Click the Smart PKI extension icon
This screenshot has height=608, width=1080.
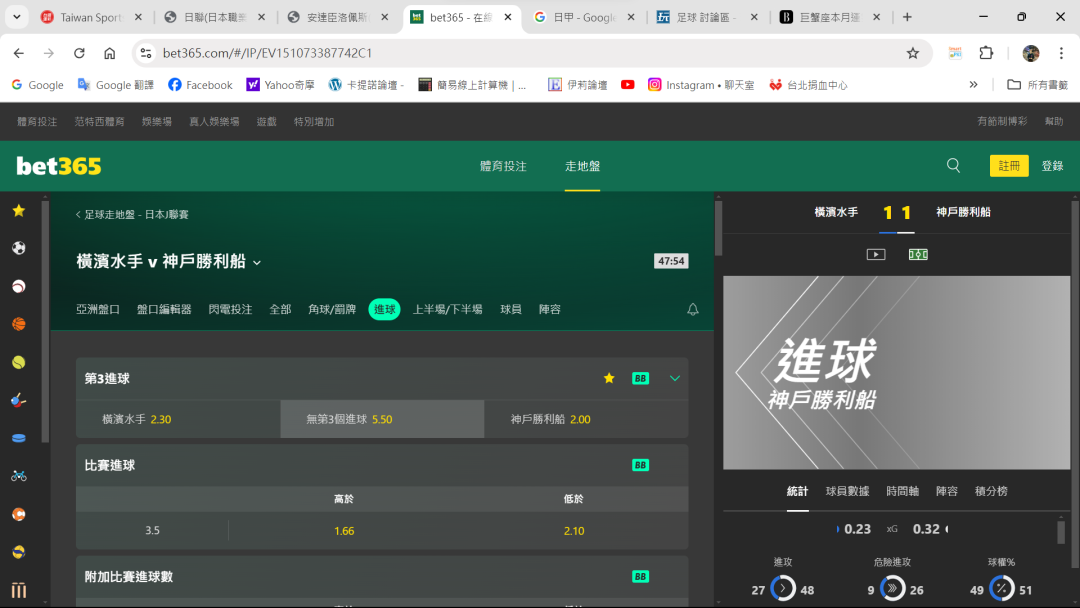point(955,53)
